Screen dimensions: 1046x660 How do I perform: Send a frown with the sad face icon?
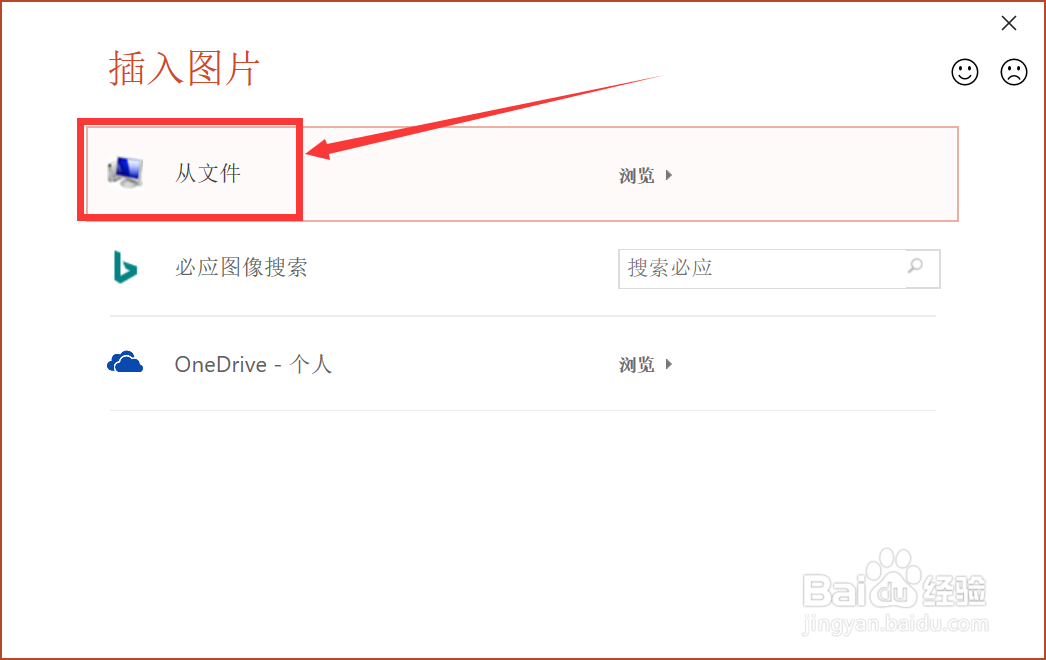click(x=1013, y=72)
